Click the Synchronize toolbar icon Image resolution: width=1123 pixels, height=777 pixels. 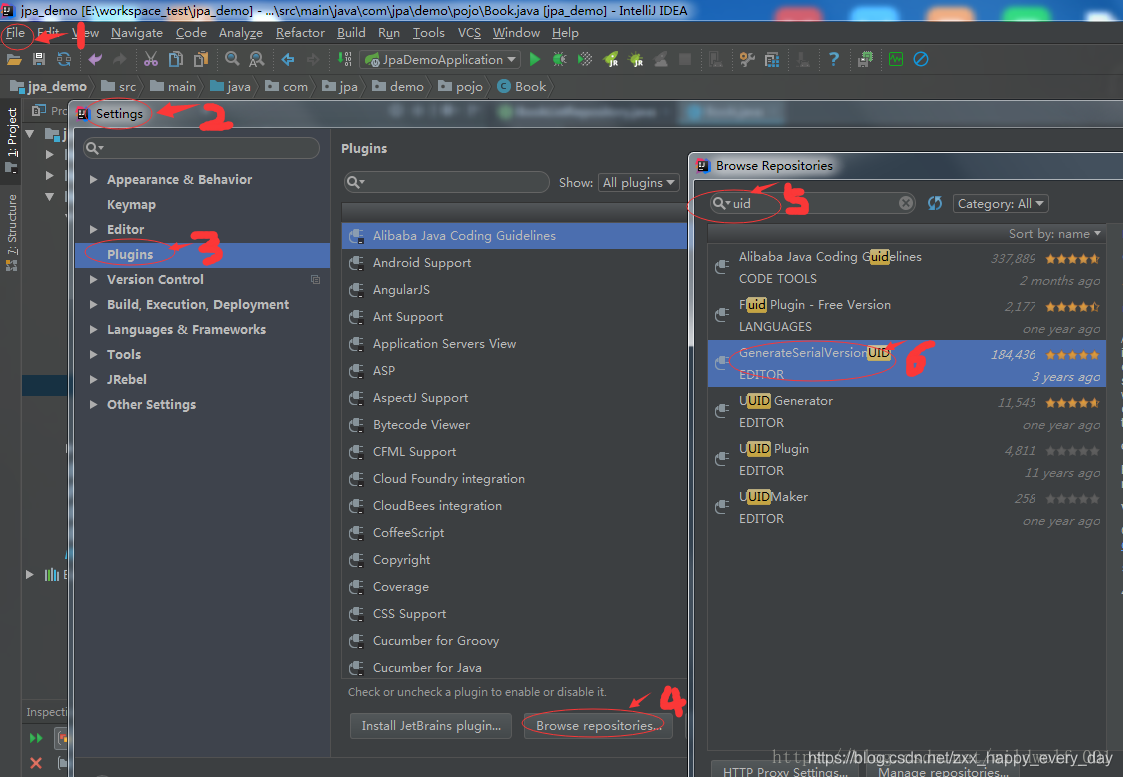[64, 59]
